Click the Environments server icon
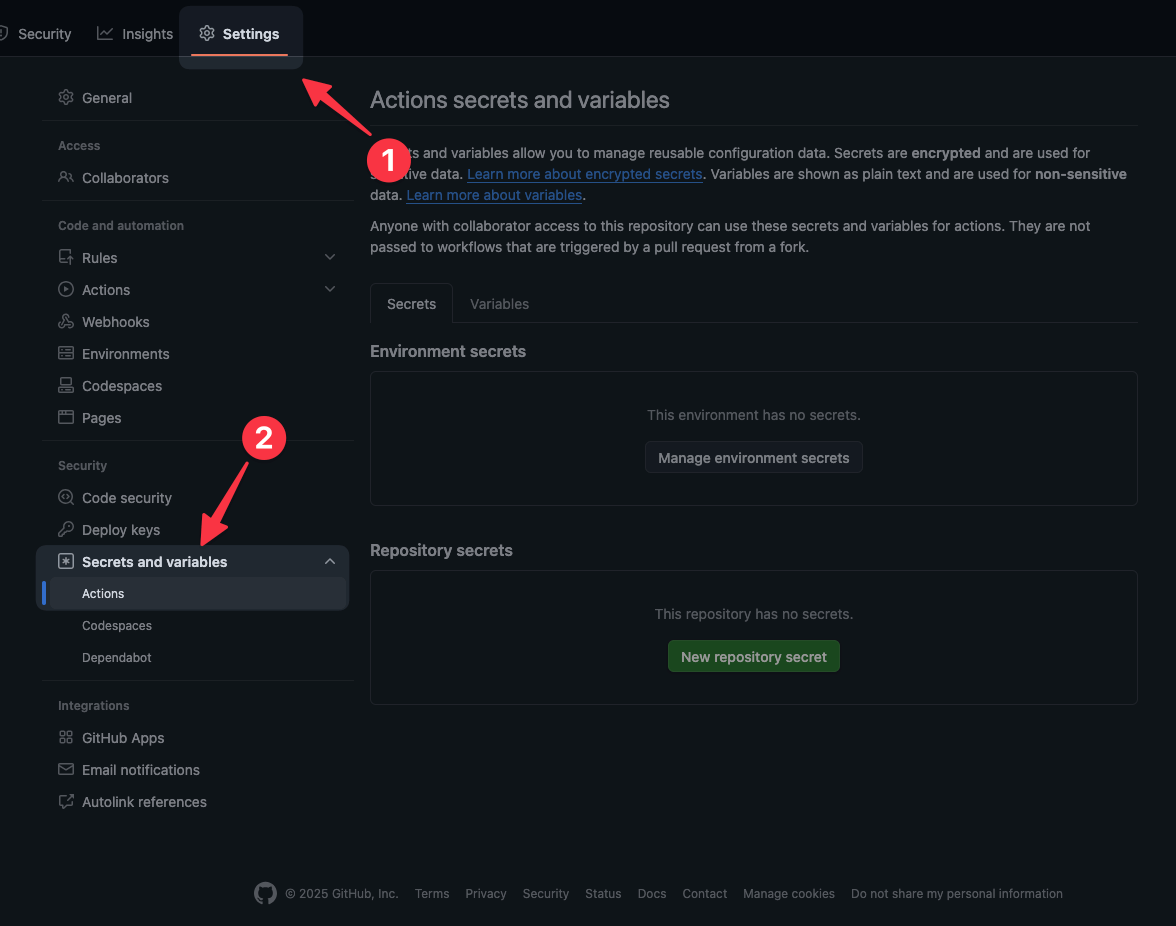1176x926 pixels. pos(66,354)
